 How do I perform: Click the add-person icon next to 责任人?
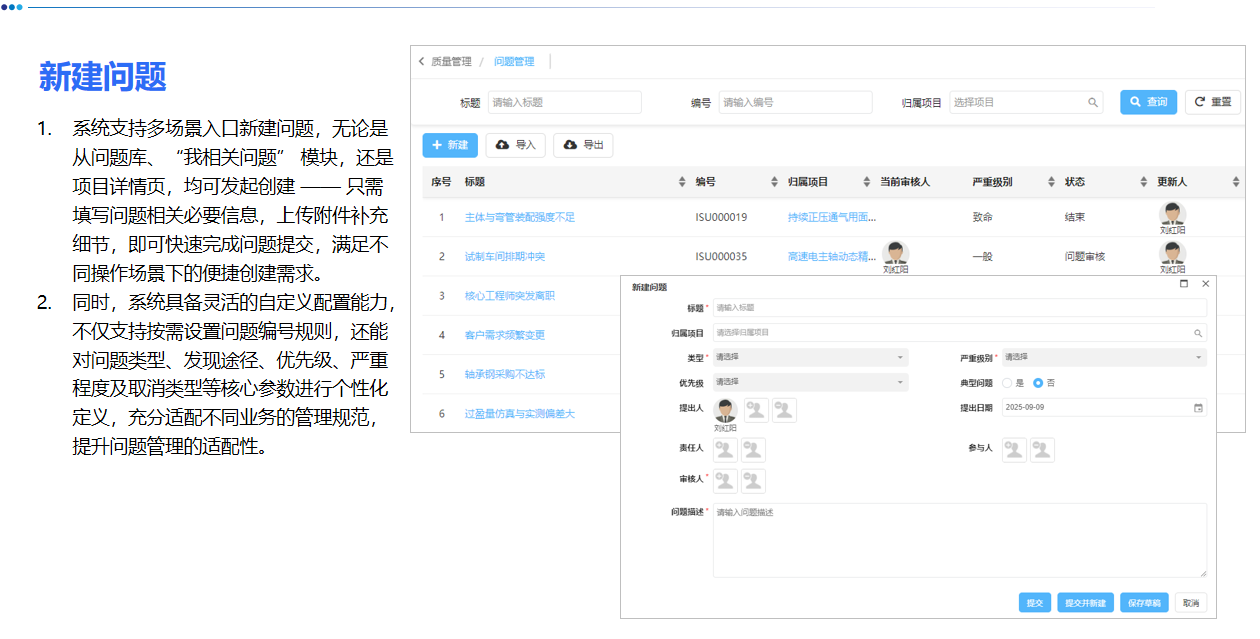pos(724,450)
